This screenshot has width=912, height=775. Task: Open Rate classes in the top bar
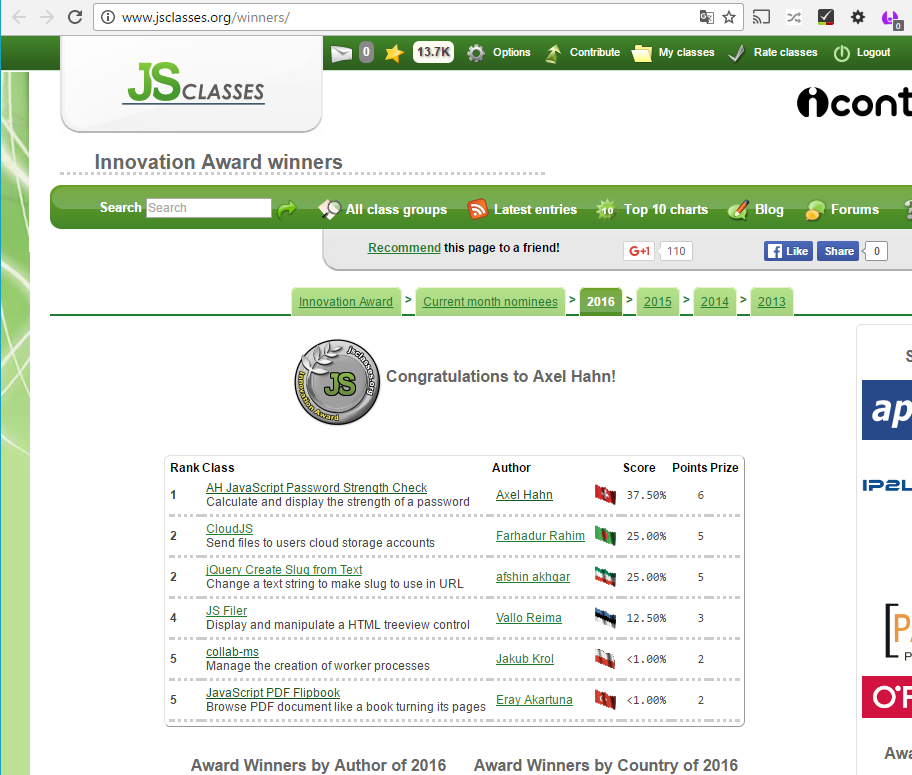(773, 53)
